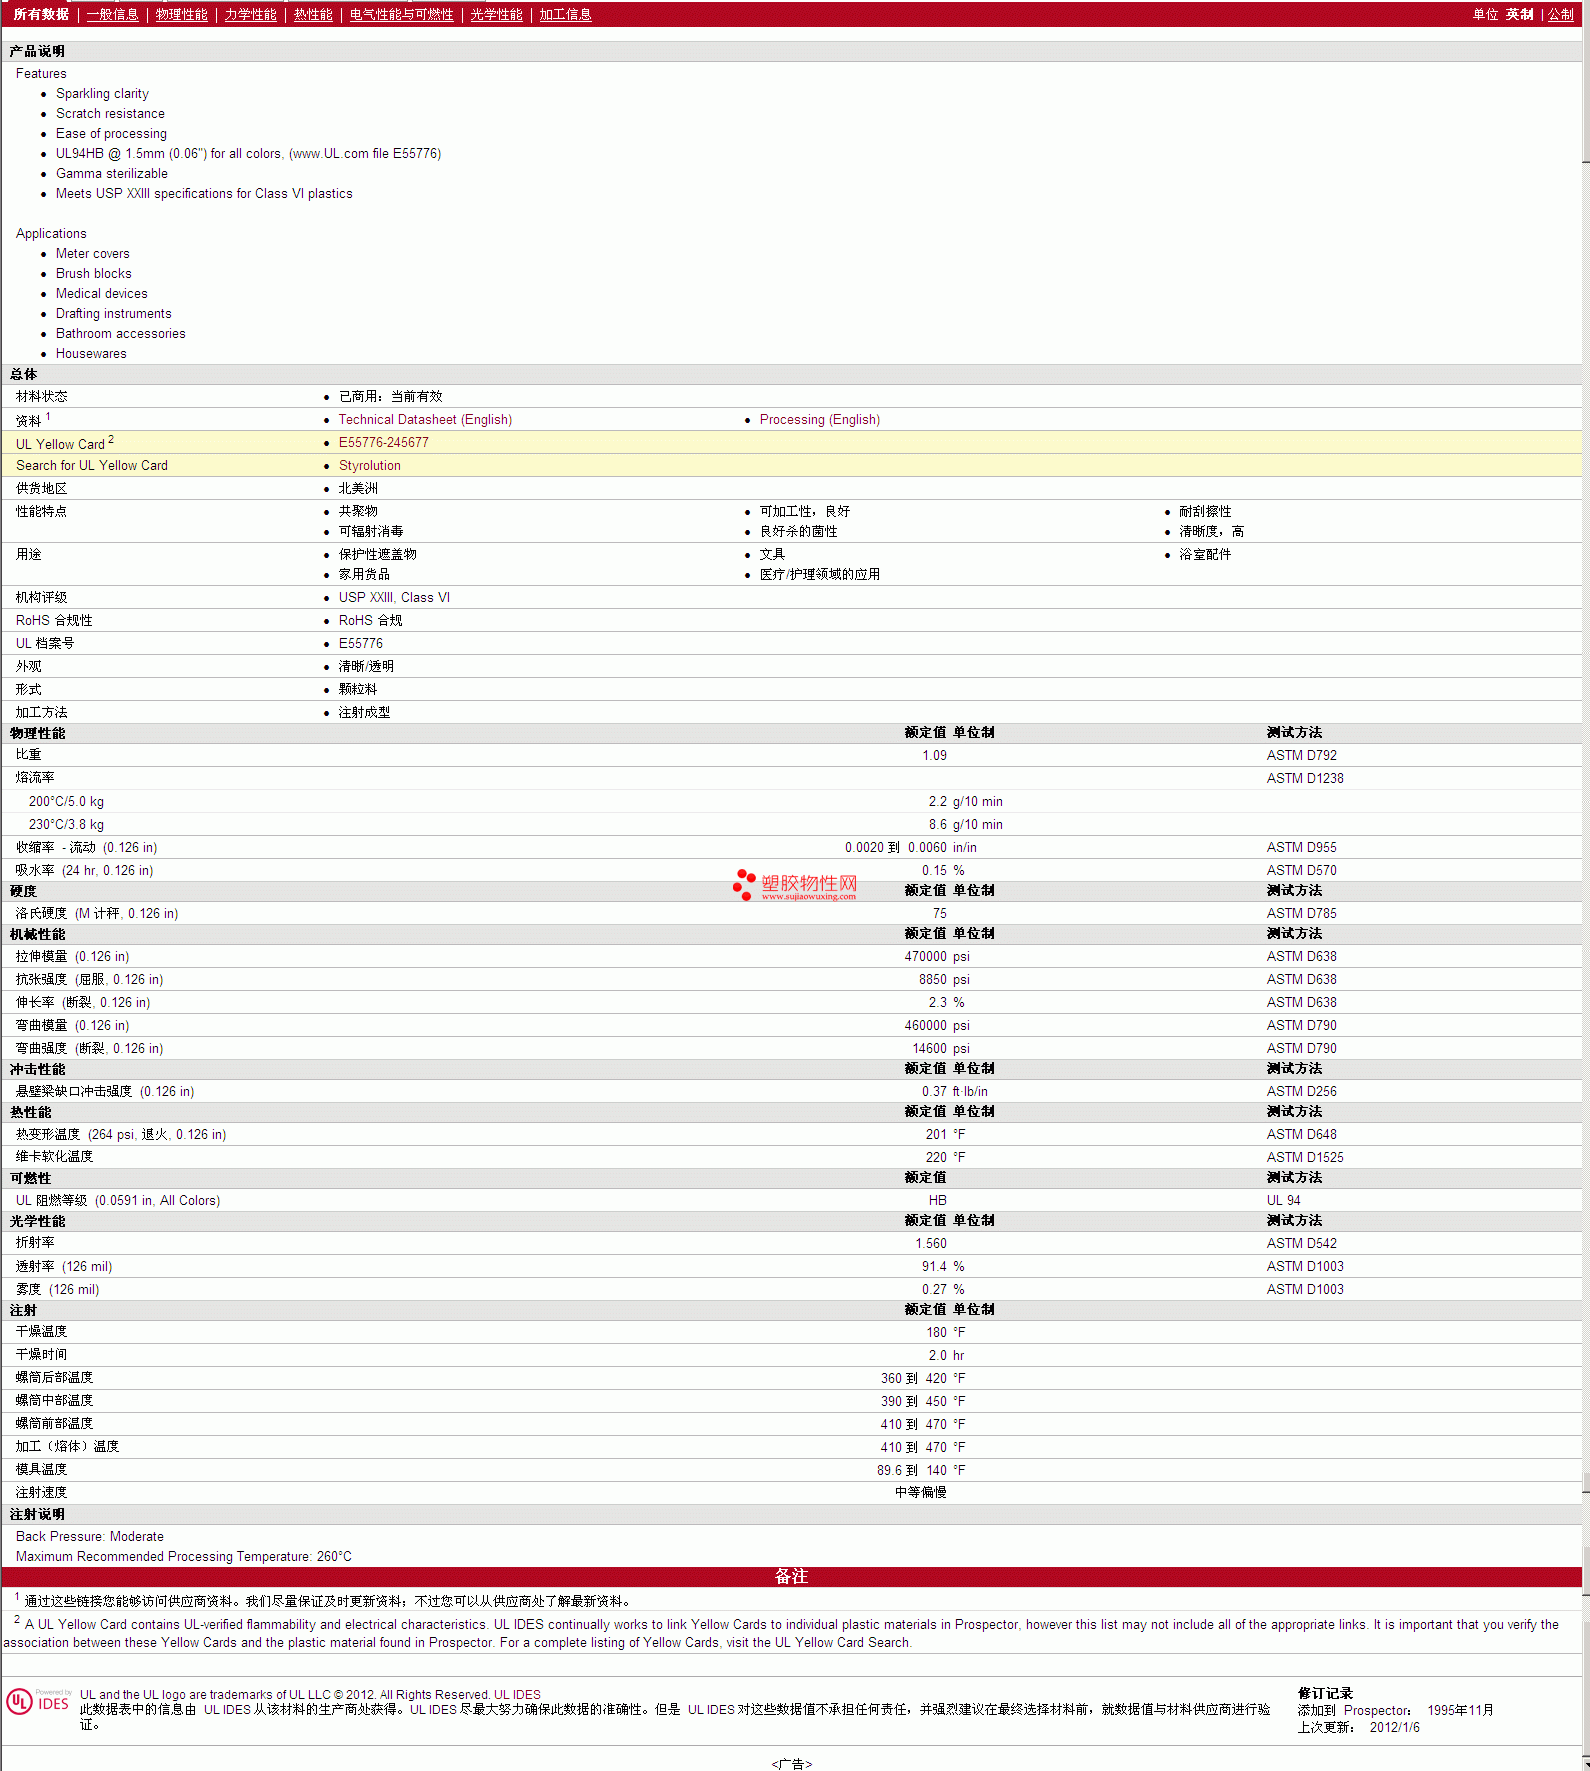
Task: Open the 一般信息 tab
Action: [112, 14]
